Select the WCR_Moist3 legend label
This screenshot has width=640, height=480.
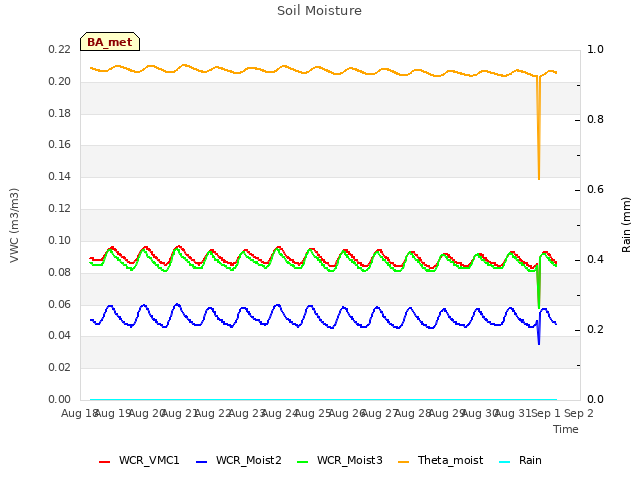349,460
